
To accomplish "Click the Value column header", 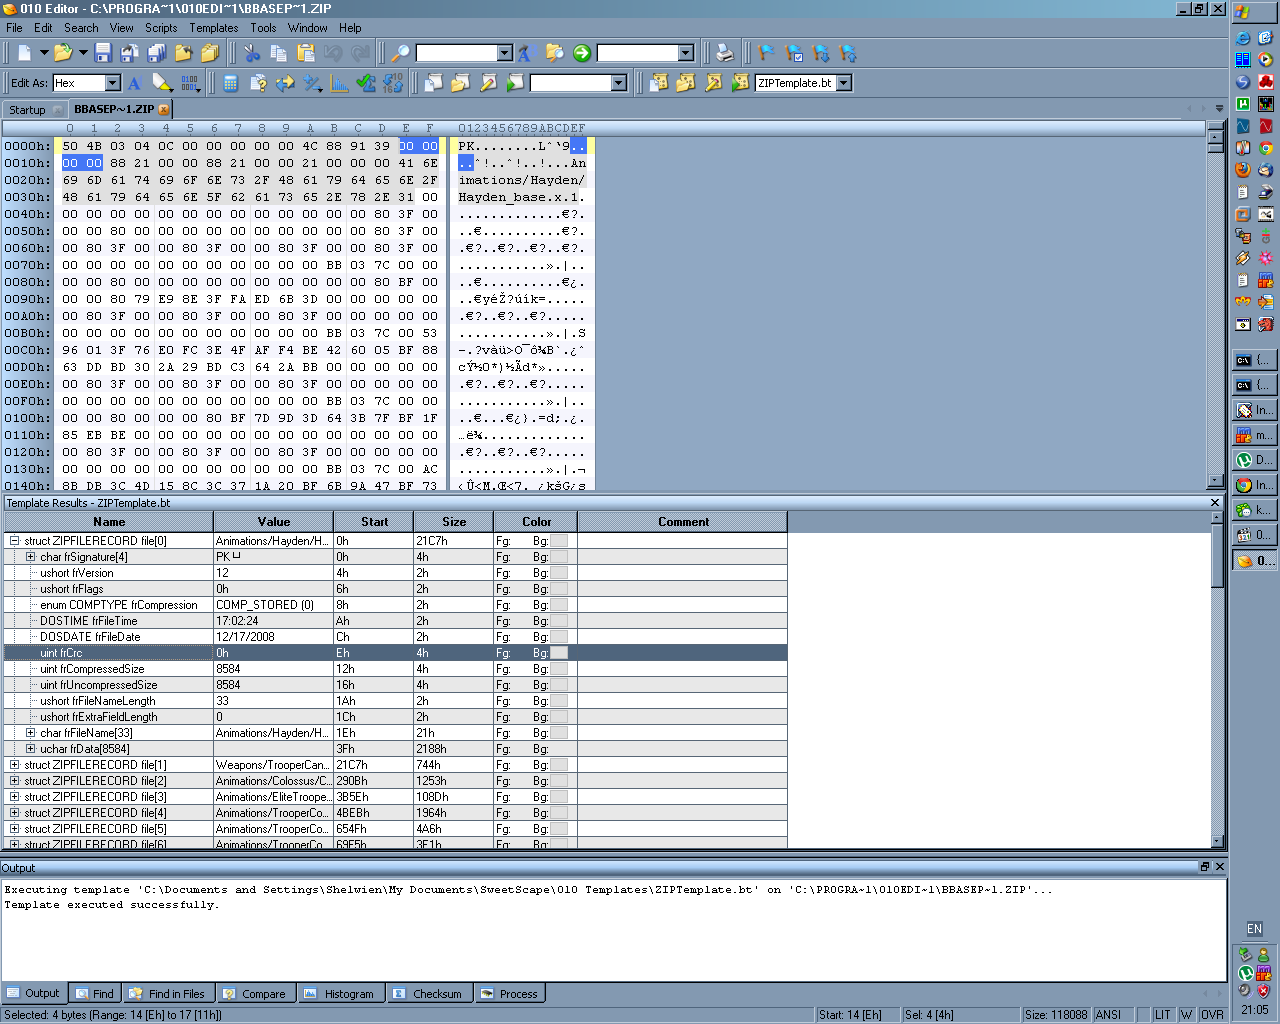I will pyautogui.click(x=273, y=522).
